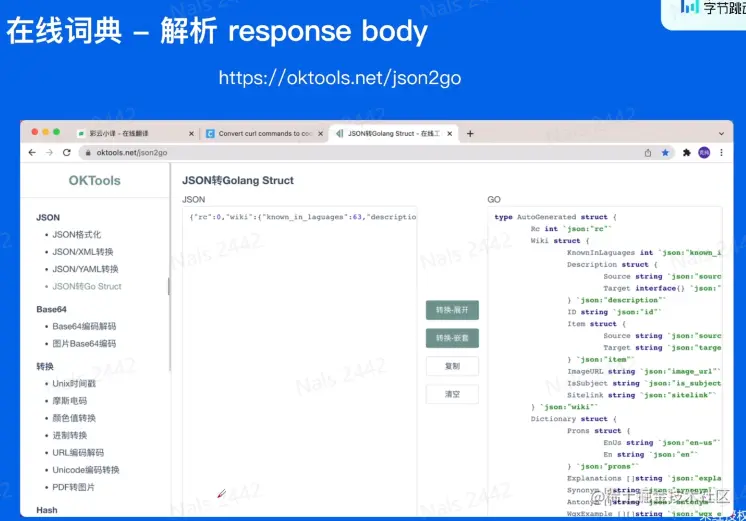
Task: Switch to Convert curl commands tab
Action: pos(265,134)
